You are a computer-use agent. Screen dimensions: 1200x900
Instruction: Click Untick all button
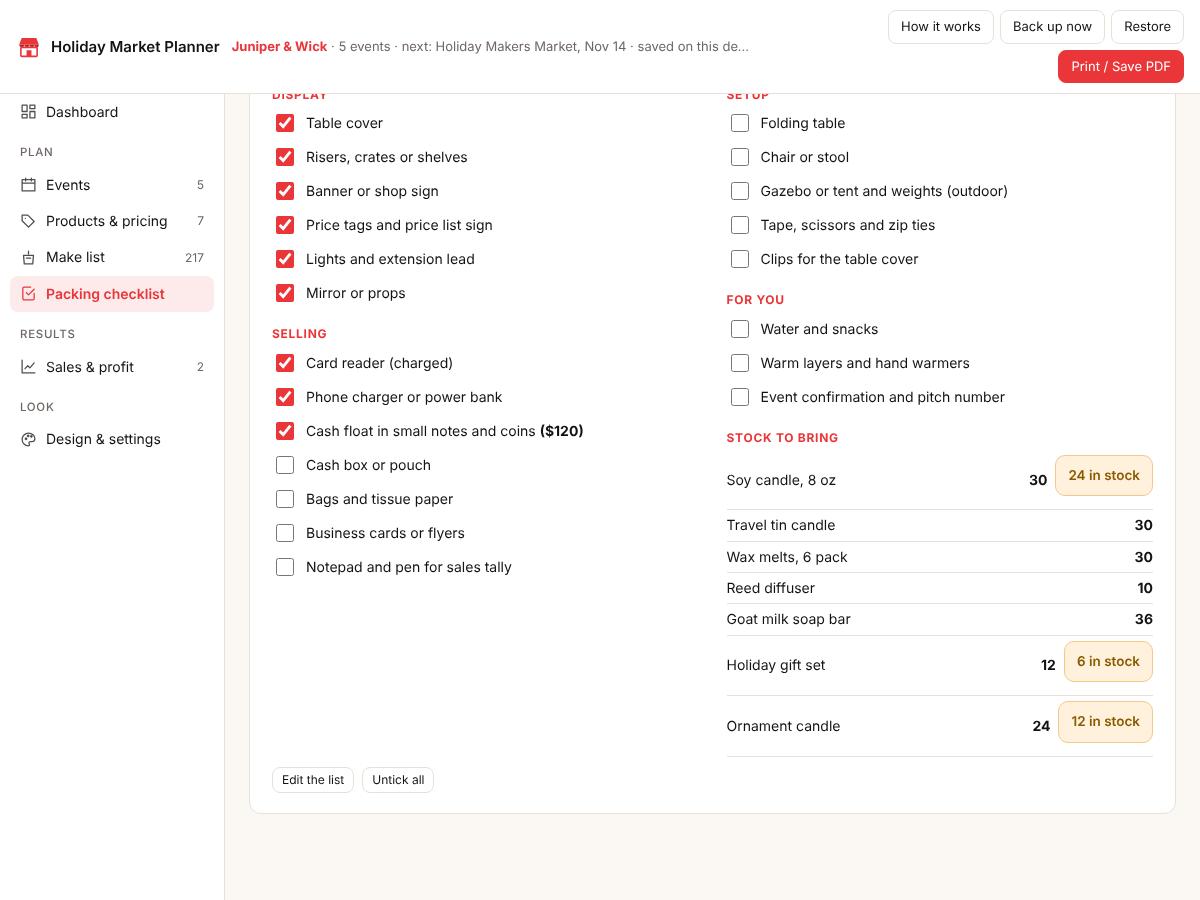[398, 780]
